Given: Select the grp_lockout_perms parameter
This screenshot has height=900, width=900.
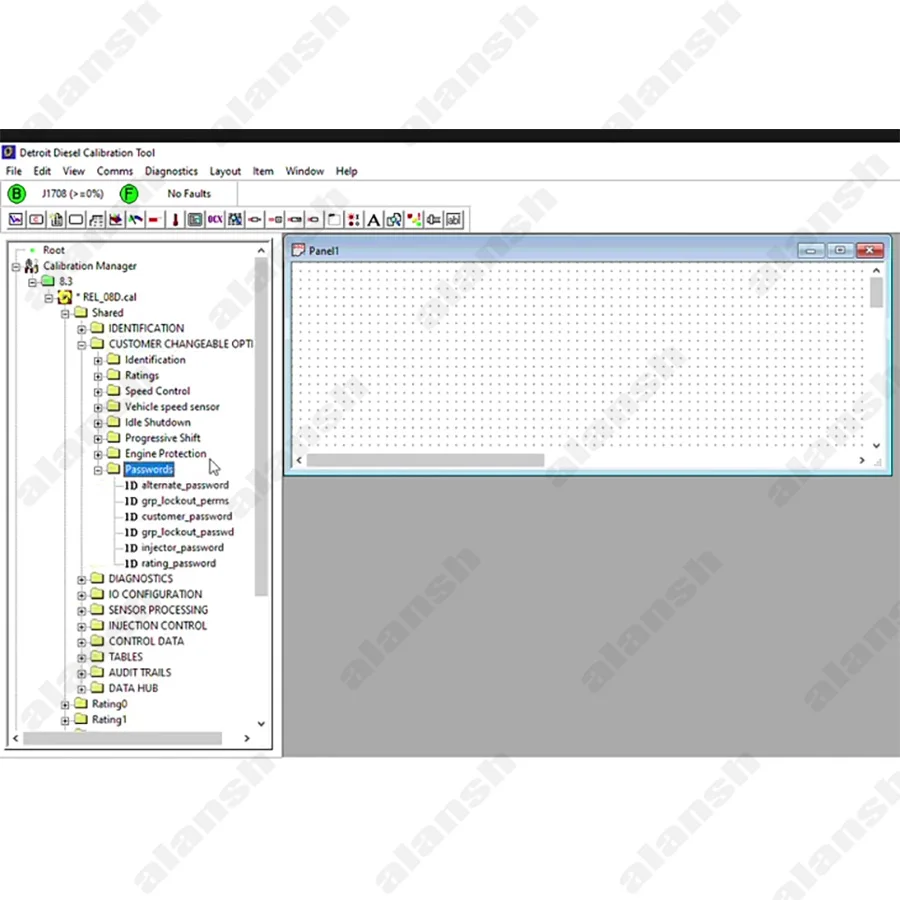Looking at the screenshot, I should pyautogui.click(x=185, y=501).
